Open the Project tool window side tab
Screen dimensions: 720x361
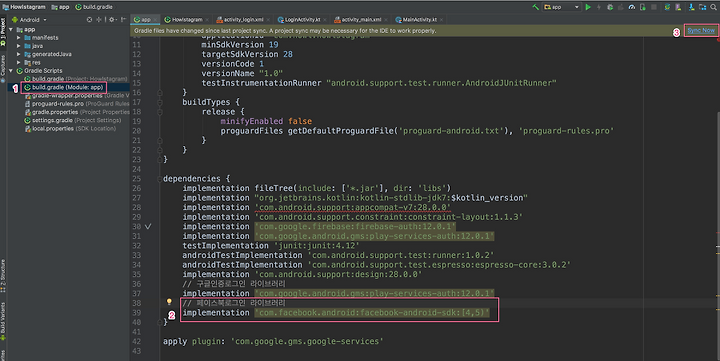coord(3,31)
